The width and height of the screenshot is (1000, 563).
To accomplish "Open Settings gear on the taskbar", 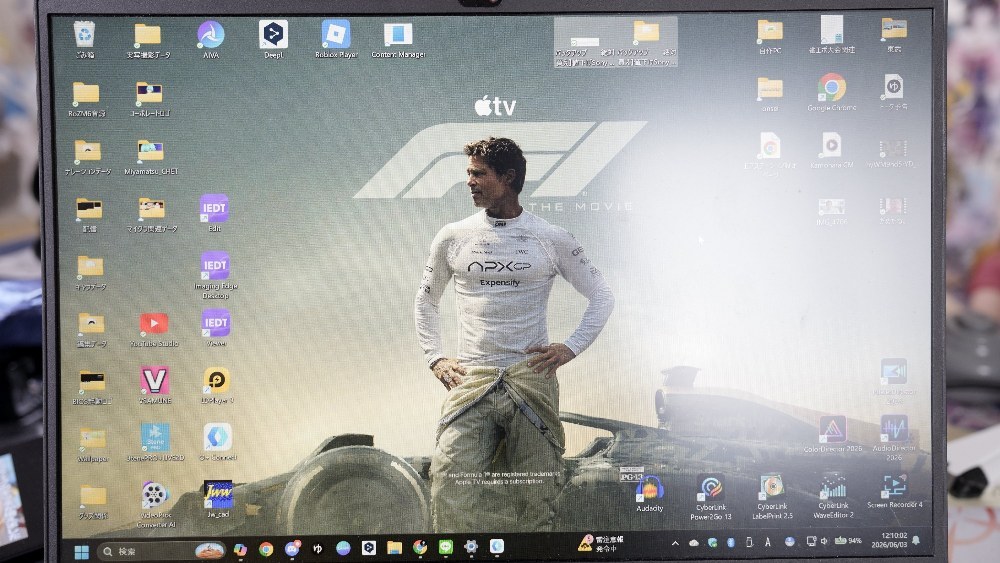I will [x=471, y=546].
